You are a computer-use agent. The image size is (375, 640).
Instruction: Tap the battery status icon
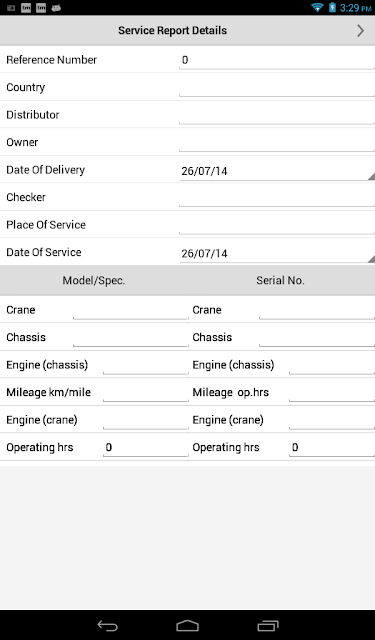pos(332,7)
